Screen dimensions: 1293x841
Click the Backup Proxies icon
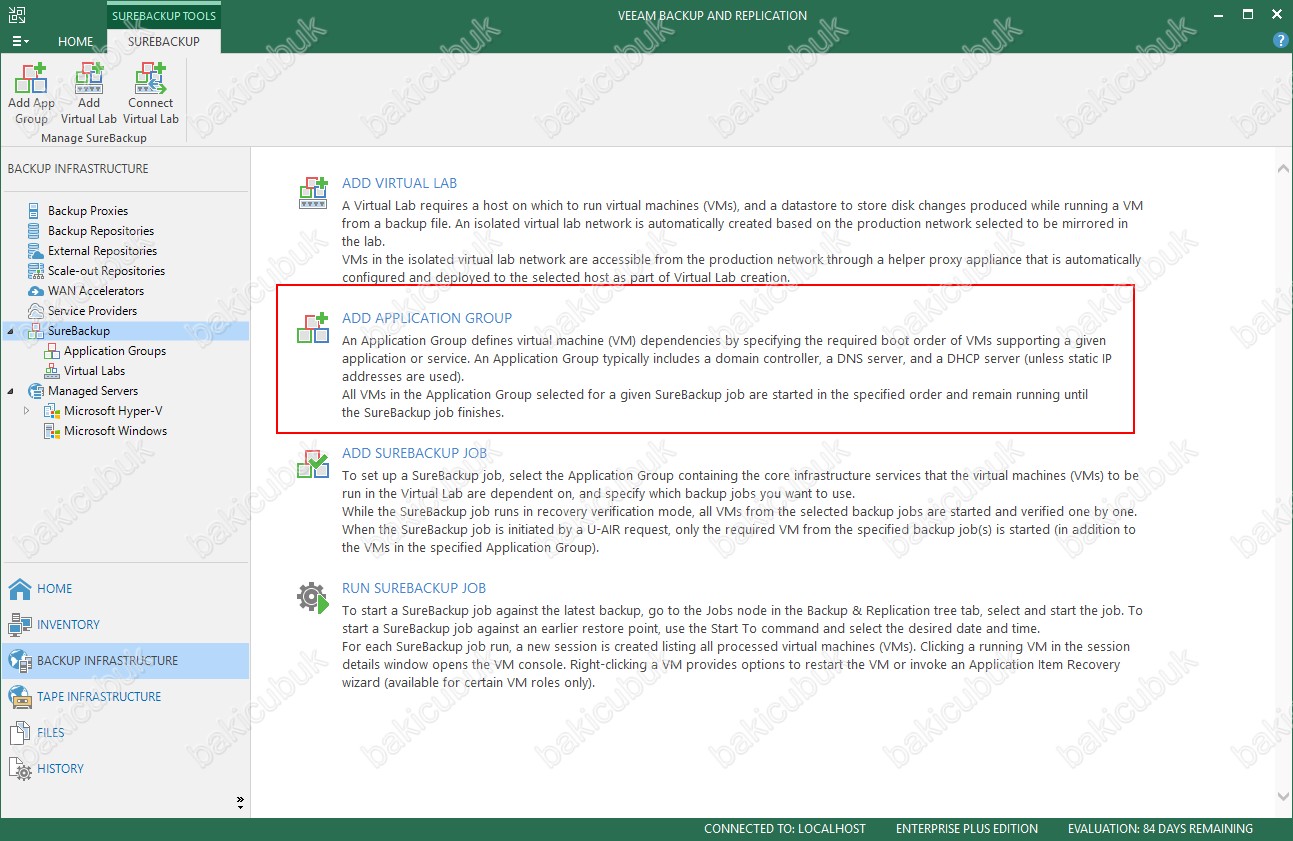36,211
